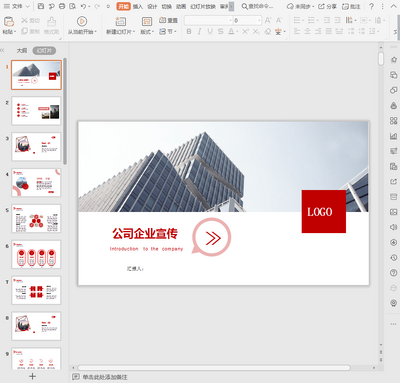Image resolution: width=400 pixels, height=383 pixels.
Task: Click the top star icon in right sidebar
Action: (x=394, y=60)
